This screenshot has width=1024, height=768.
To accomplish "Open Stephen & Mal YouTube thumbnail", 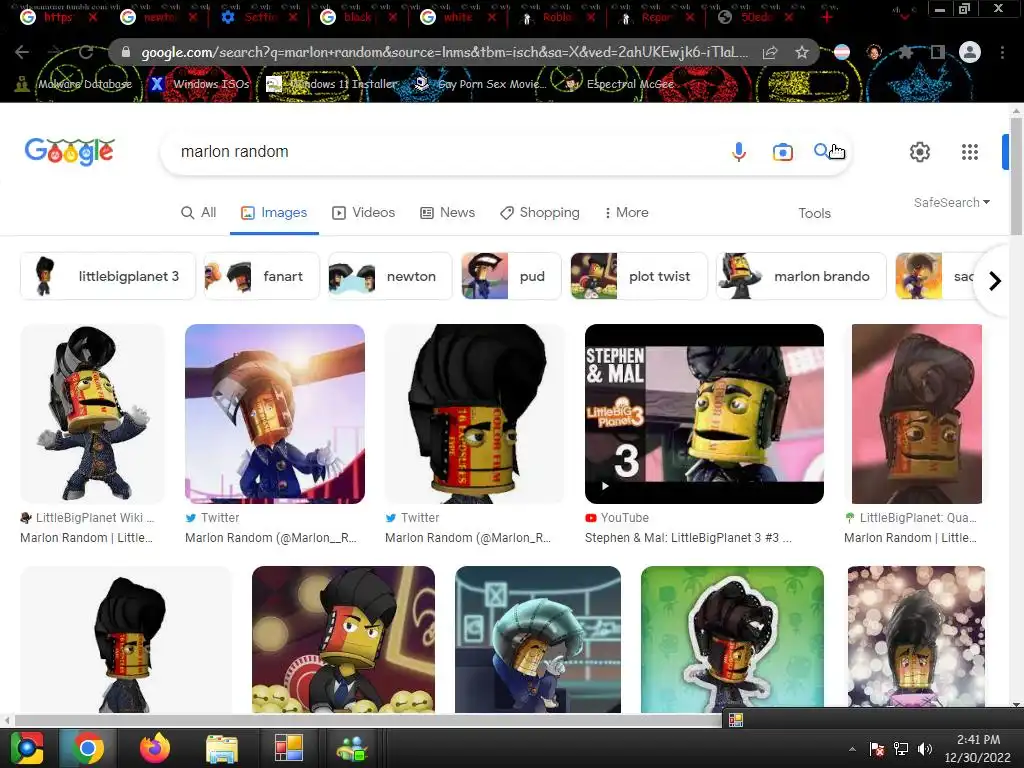I will (x=704, y=413).
